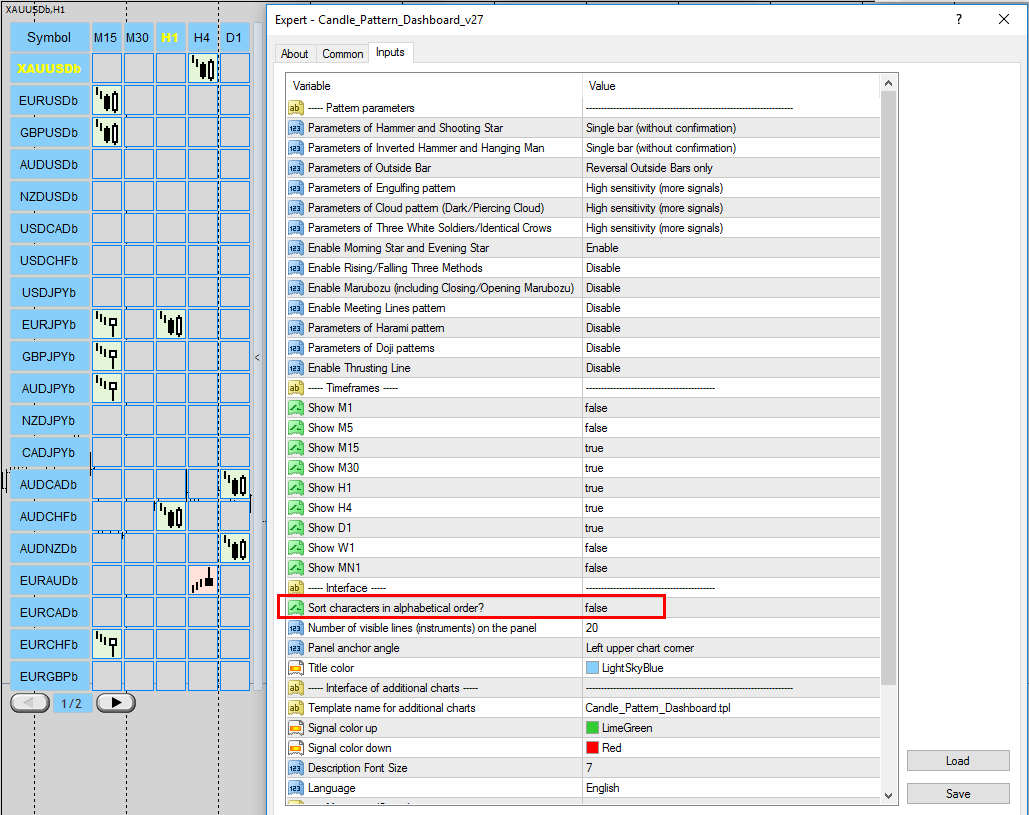
Task: Click the icon beside Parameters of Doji patterns
Action: coord(295,348)
